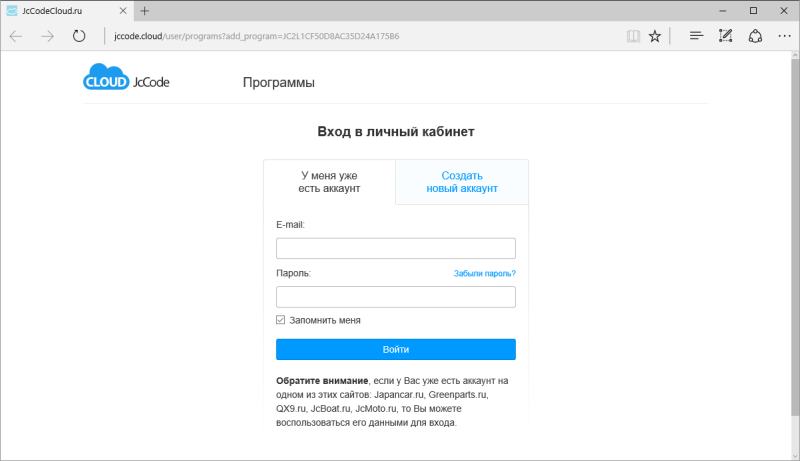Reload the page with the refresh icon
This screenshot has height=461, width=800.
pyautogui.click(x=79, y=36)
